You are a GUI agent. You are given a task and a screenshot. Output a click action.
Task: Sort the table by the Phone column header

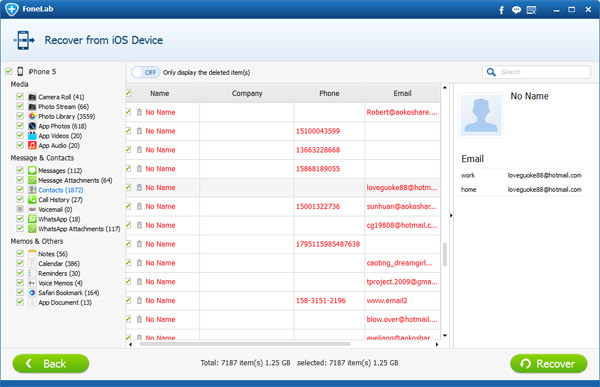click(x=329, y=93)
